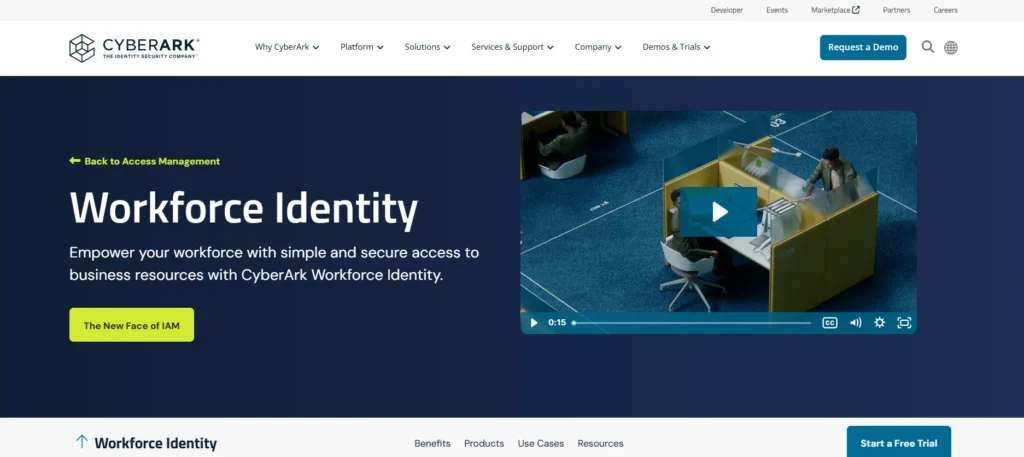Screen dimensions: 1024x457
Task: Play the video with the center play button
Action: point(719,212)
